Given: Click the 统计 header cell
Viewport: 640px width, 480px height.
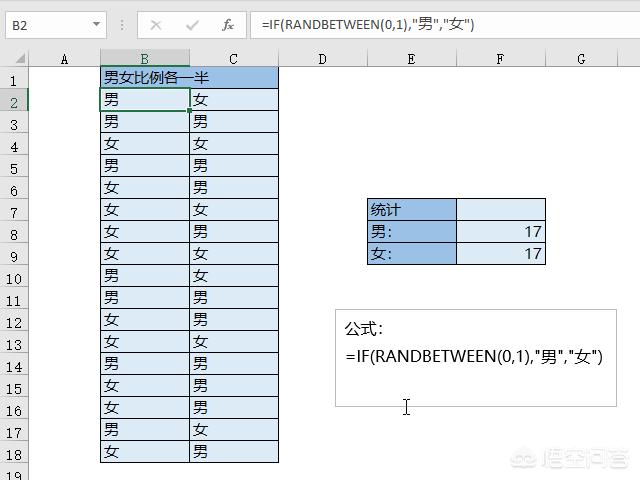Looking at the screenshot, I should [412, 210].
